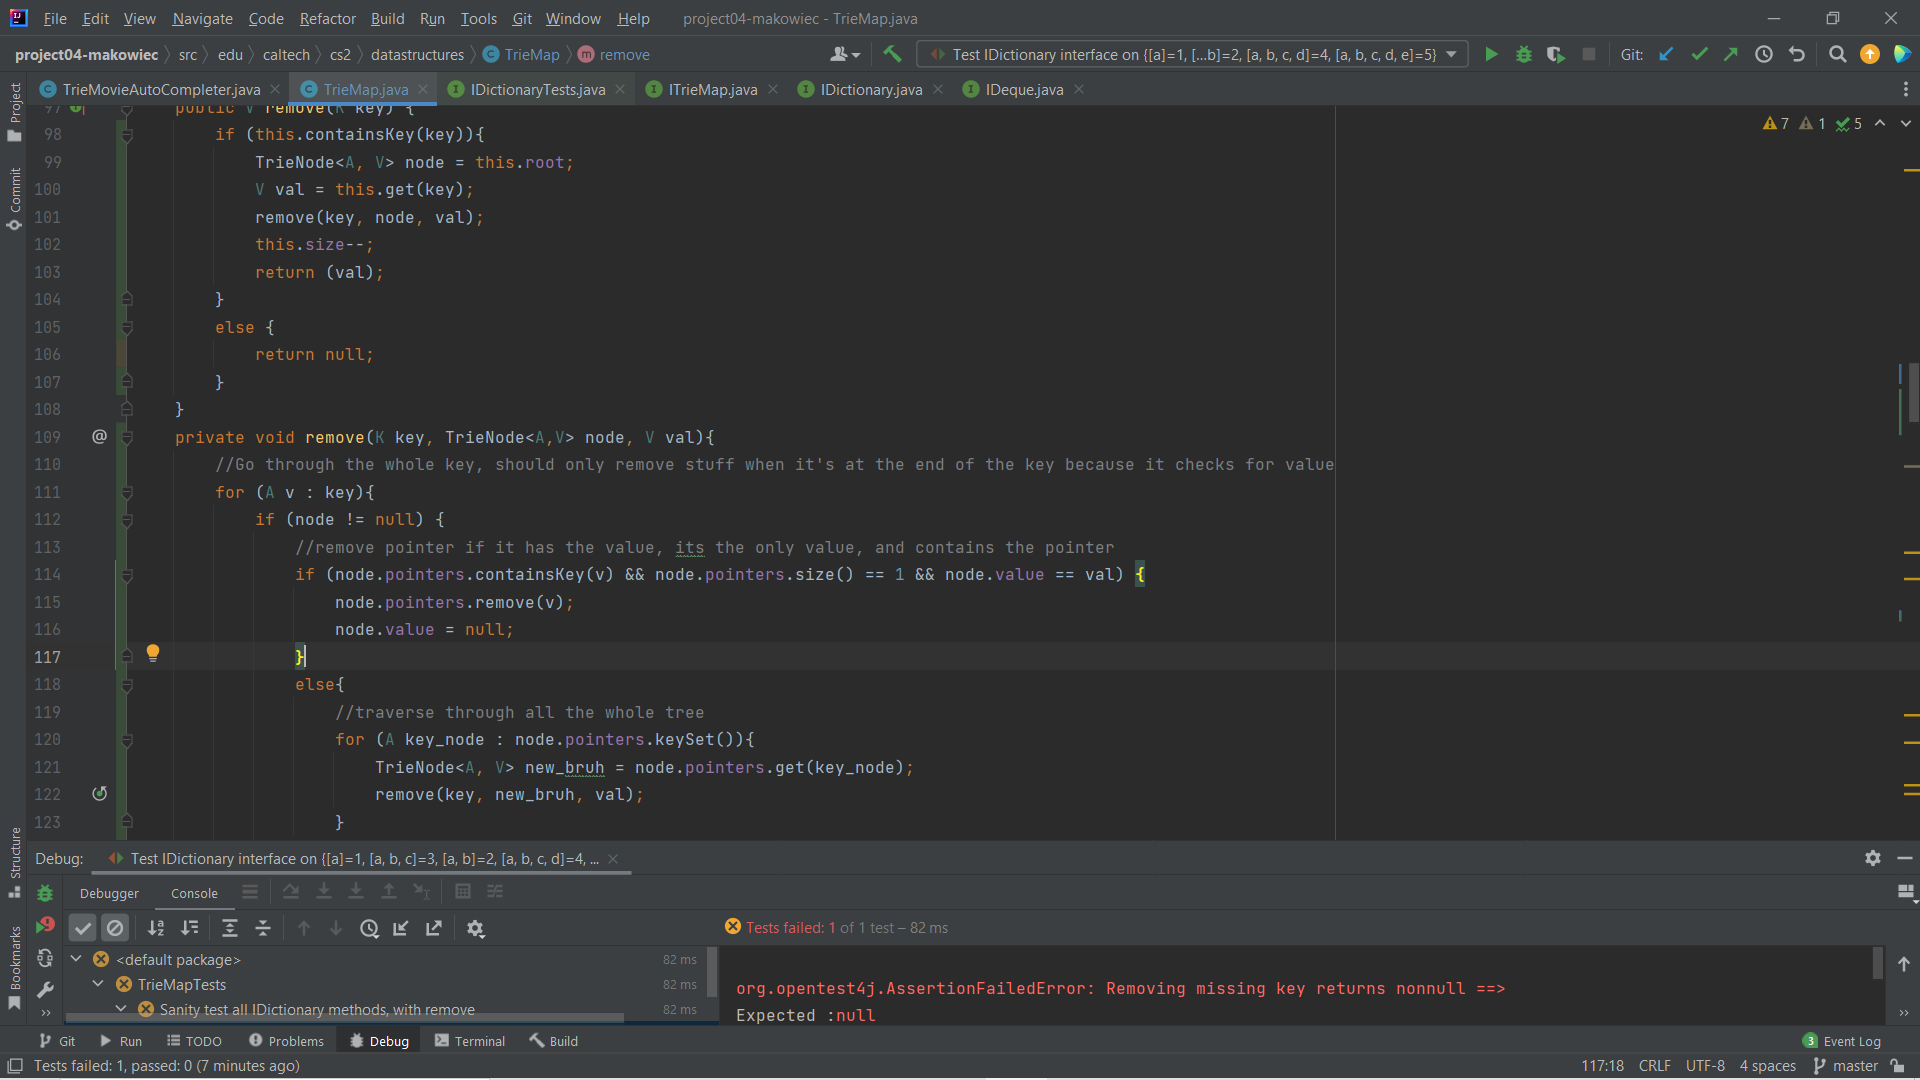
Task: Collapse the default package tree node
Action: tap(76, 959)
